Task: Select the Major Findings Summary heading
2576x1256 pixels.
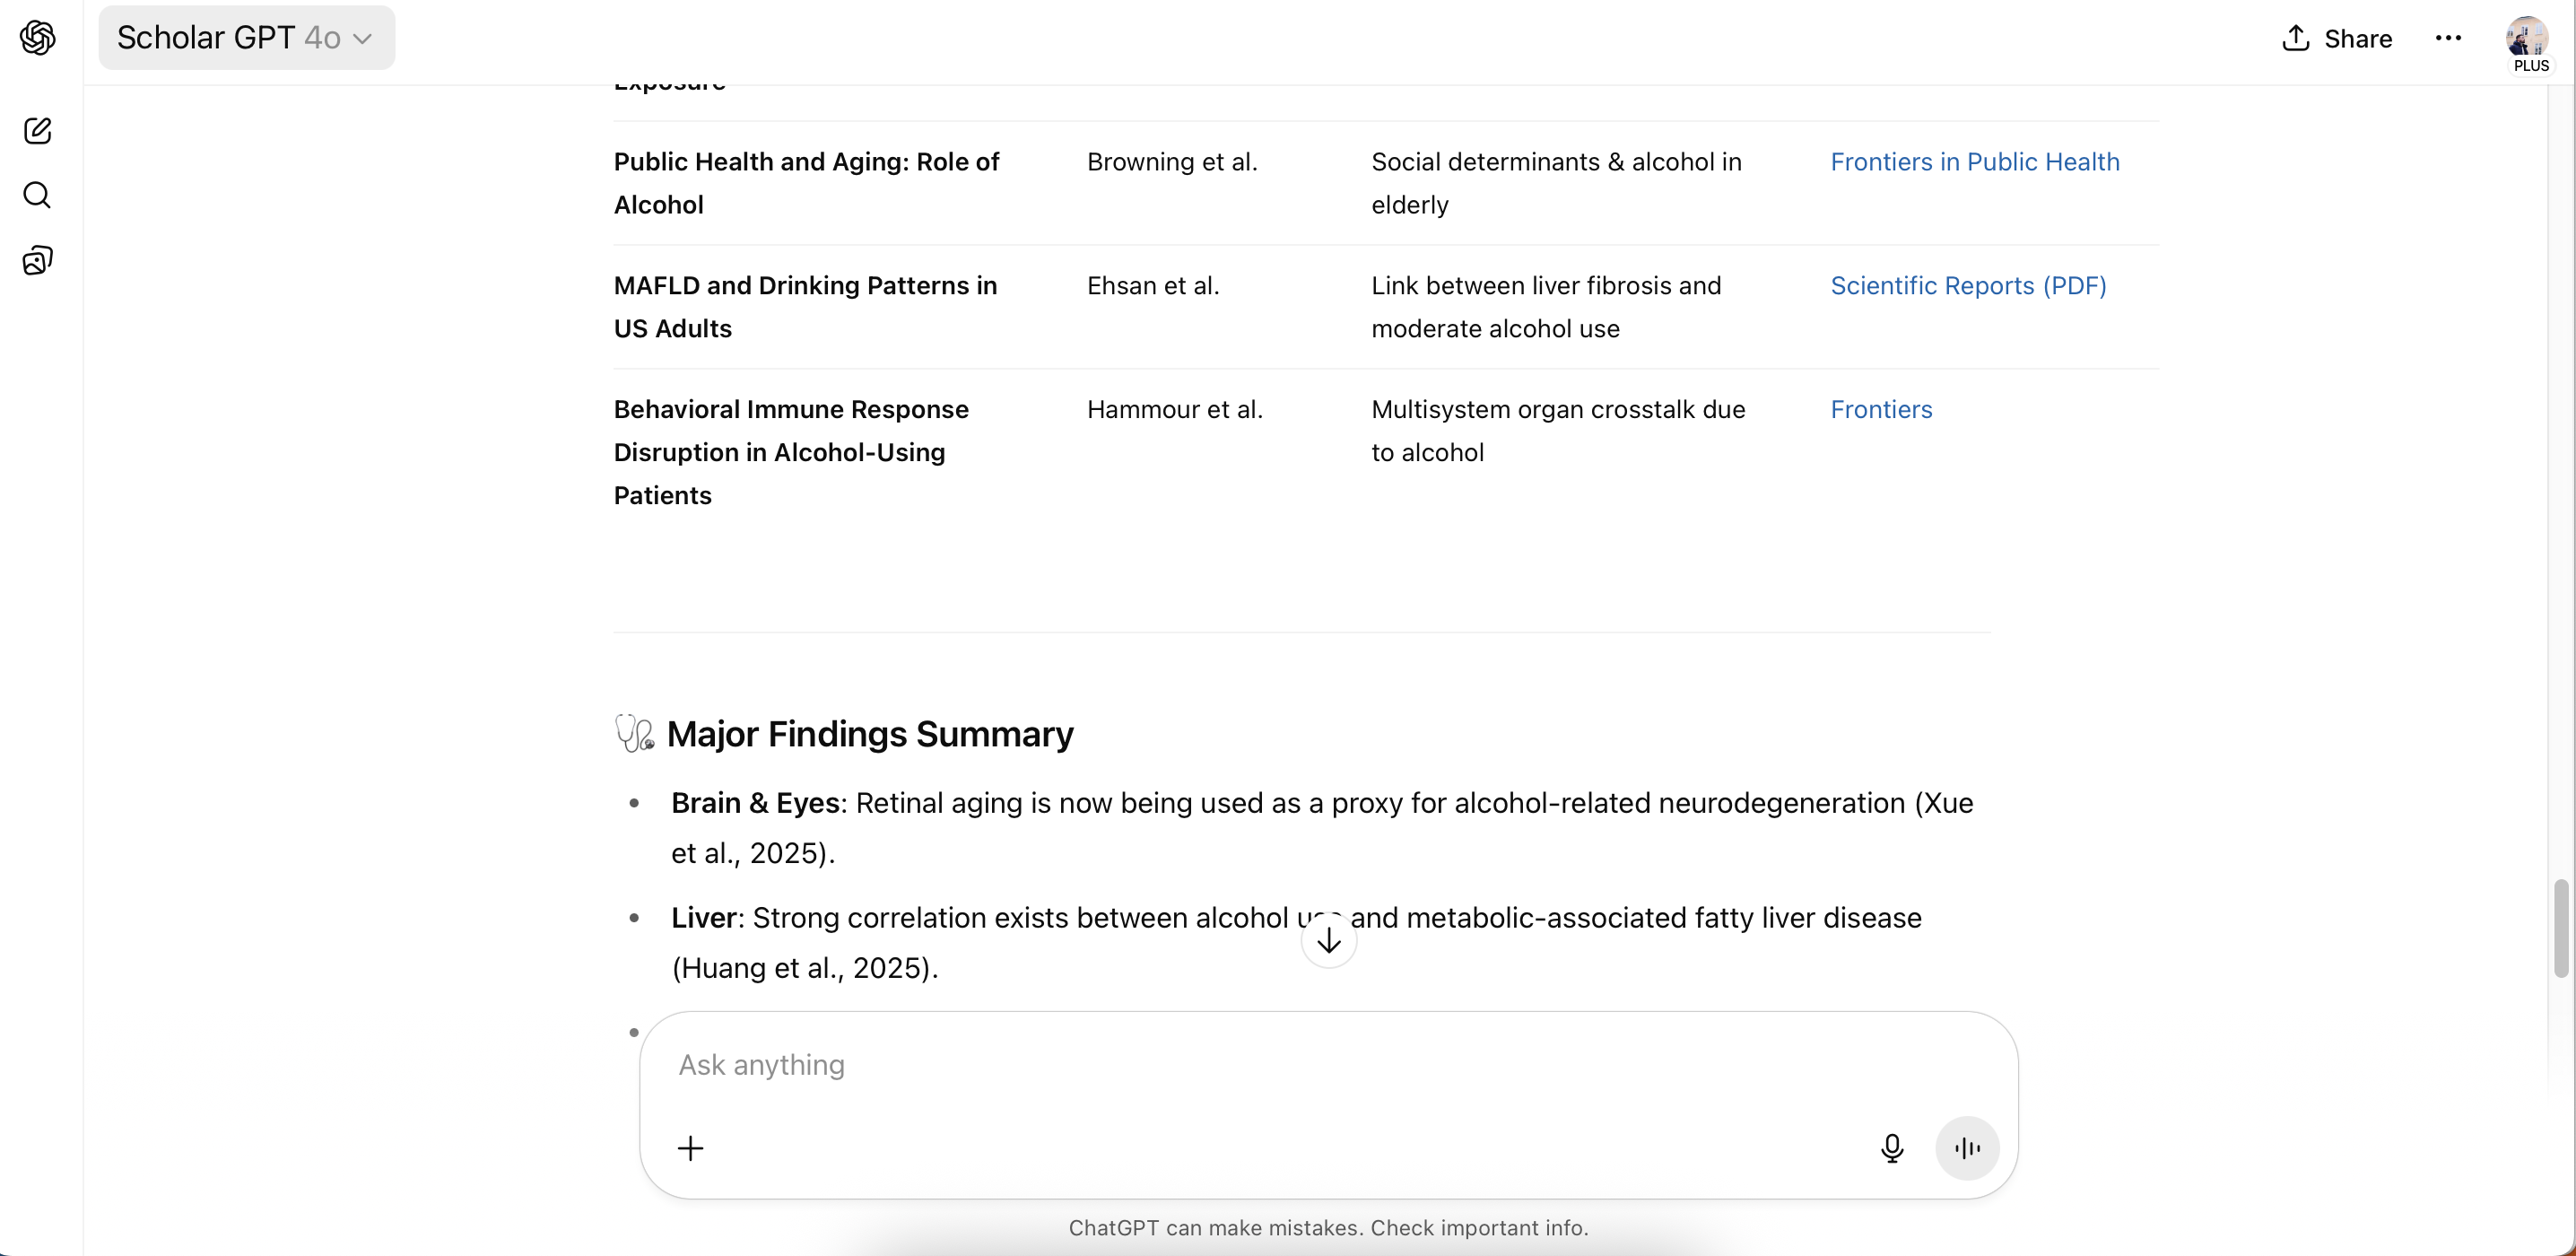Action: [x=869, y=734]
